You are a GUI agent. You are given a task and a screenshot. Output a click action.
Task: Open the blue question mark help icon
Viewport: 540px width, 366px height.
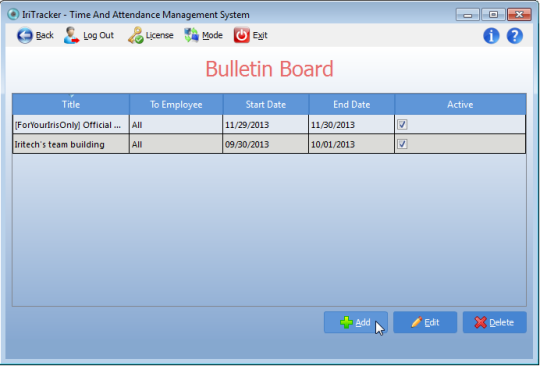coord(515,36)
